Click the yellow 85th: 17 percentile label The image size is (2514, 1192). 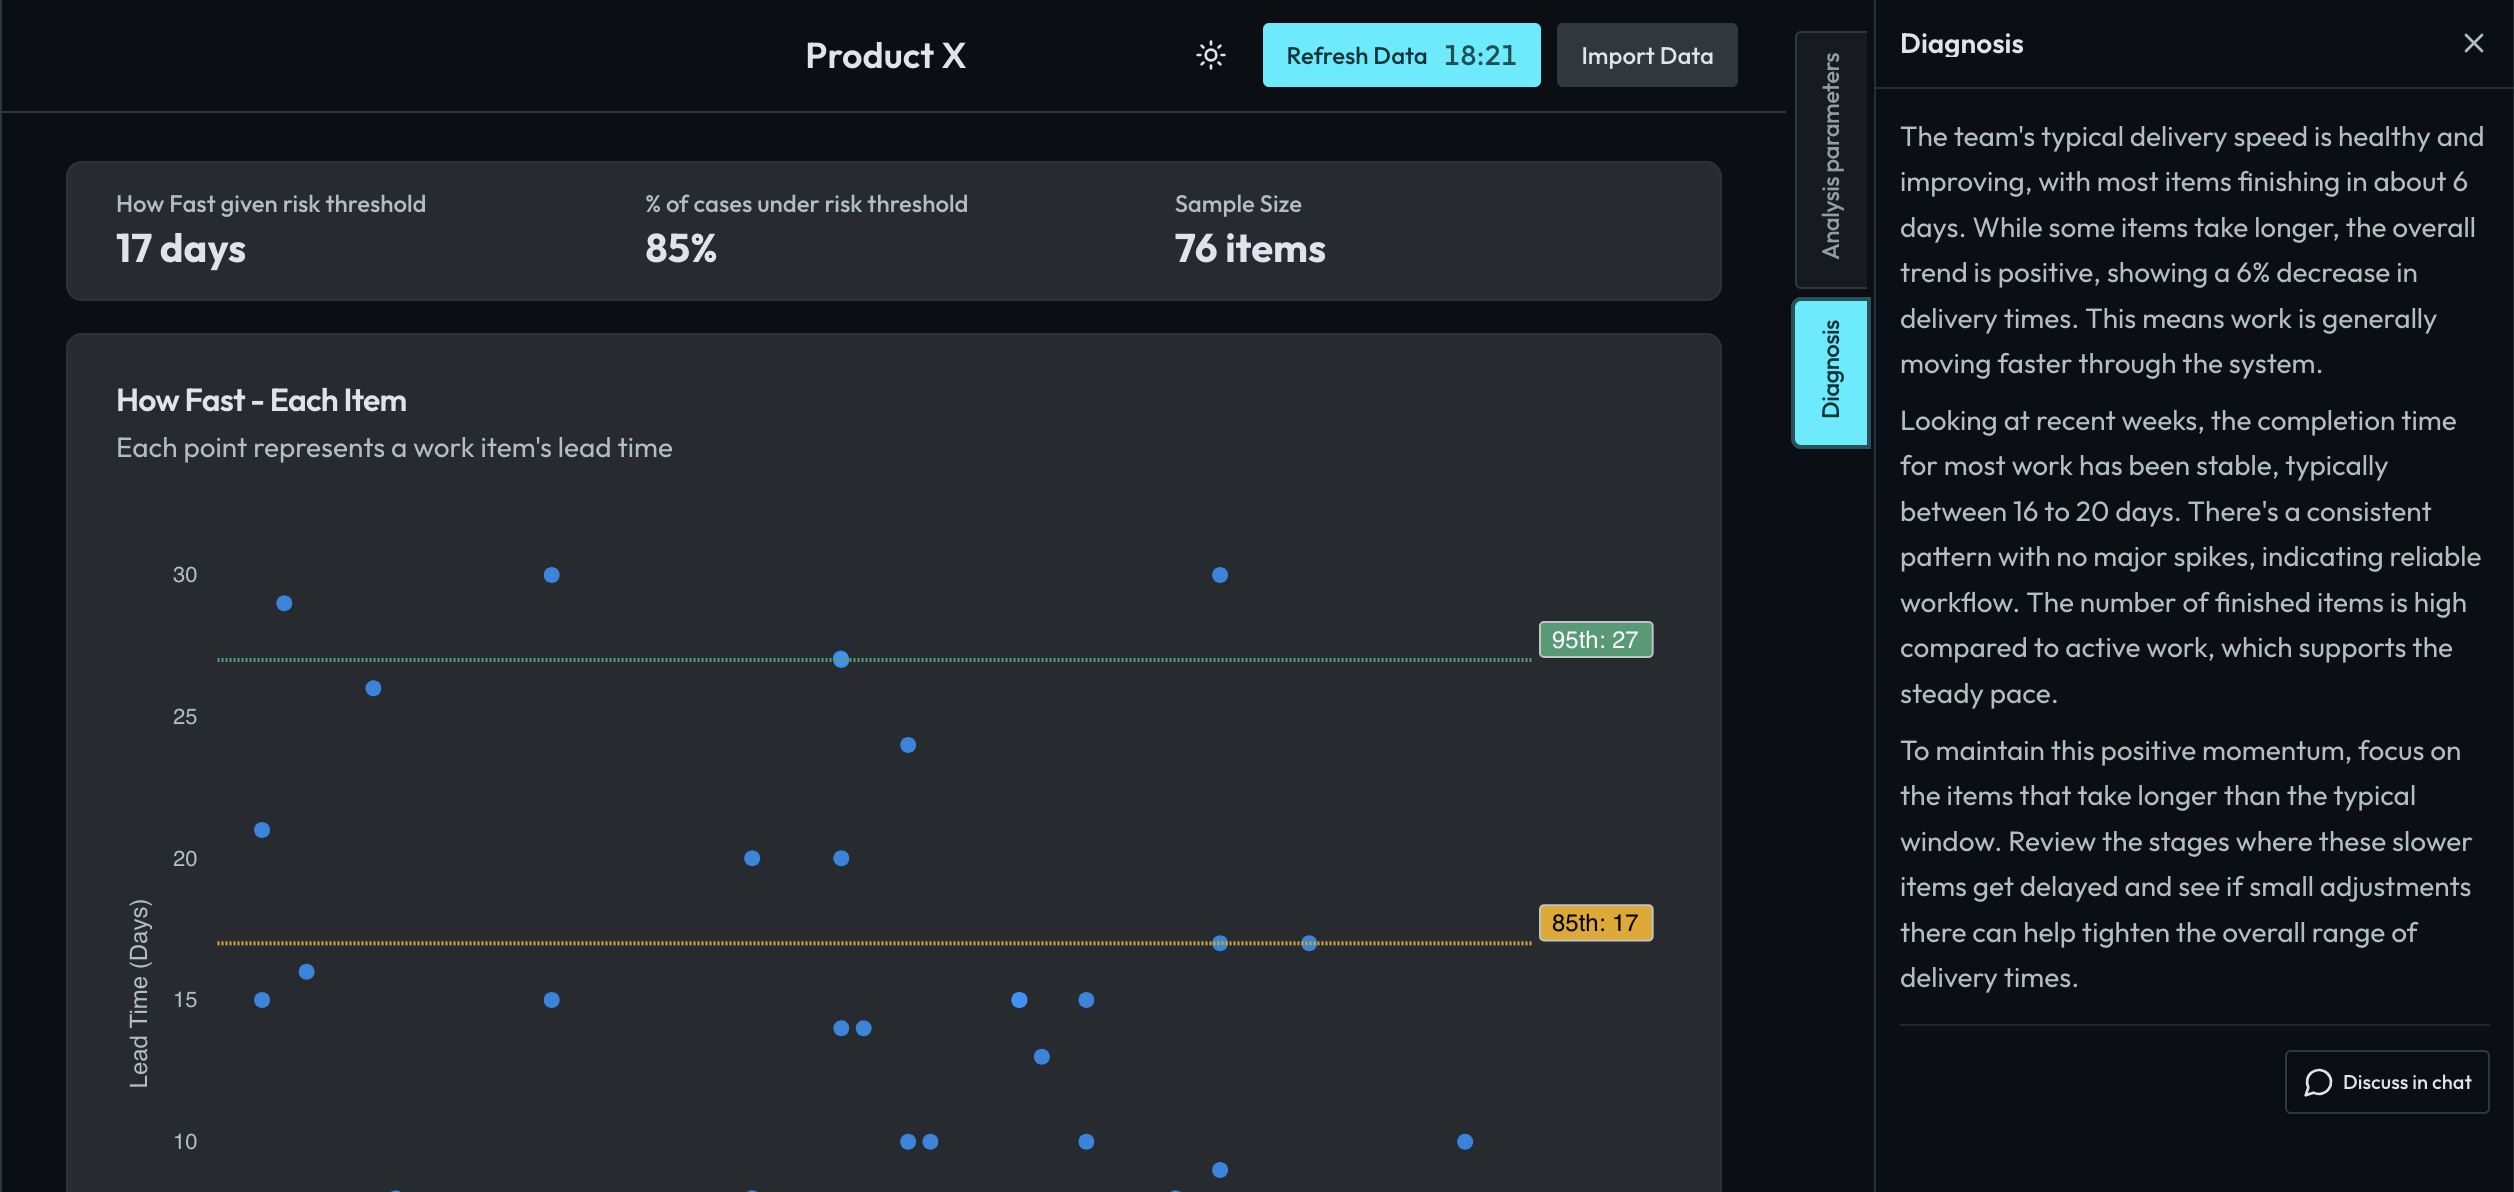[x=1593, y=922]
